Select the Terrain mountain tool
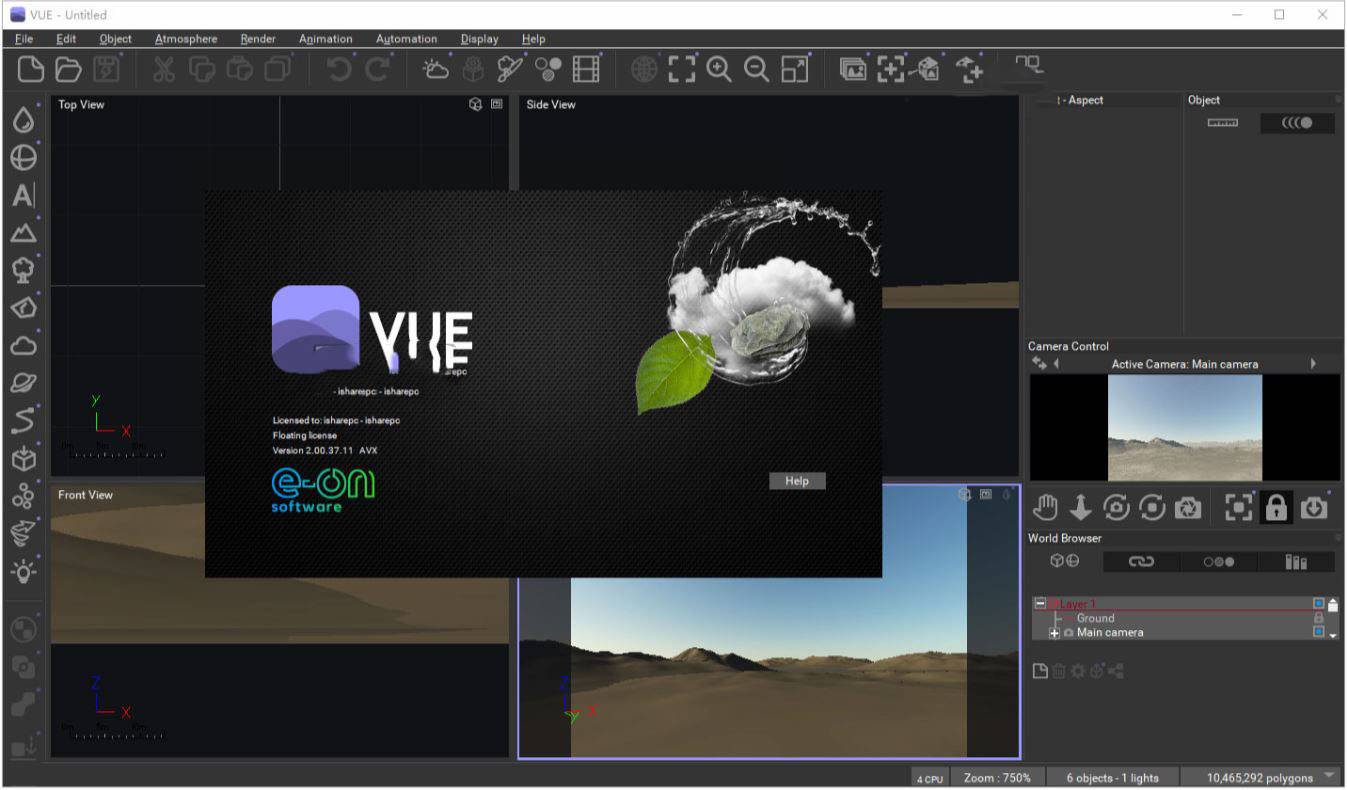 pyautogui.click(x=24, y=233)
